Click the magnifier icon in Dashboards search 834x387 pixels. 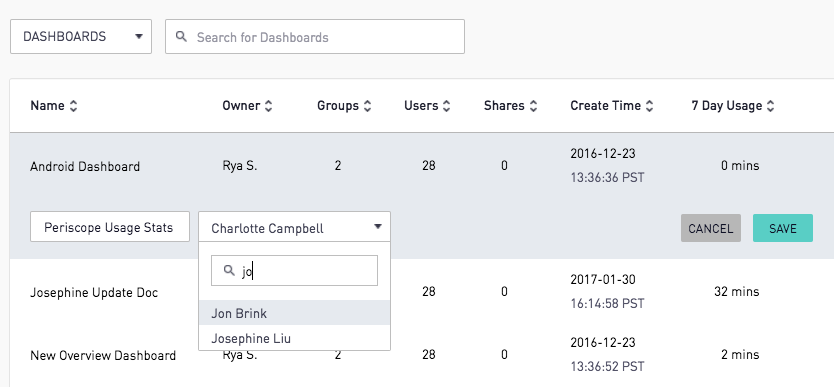pos(181,37)
